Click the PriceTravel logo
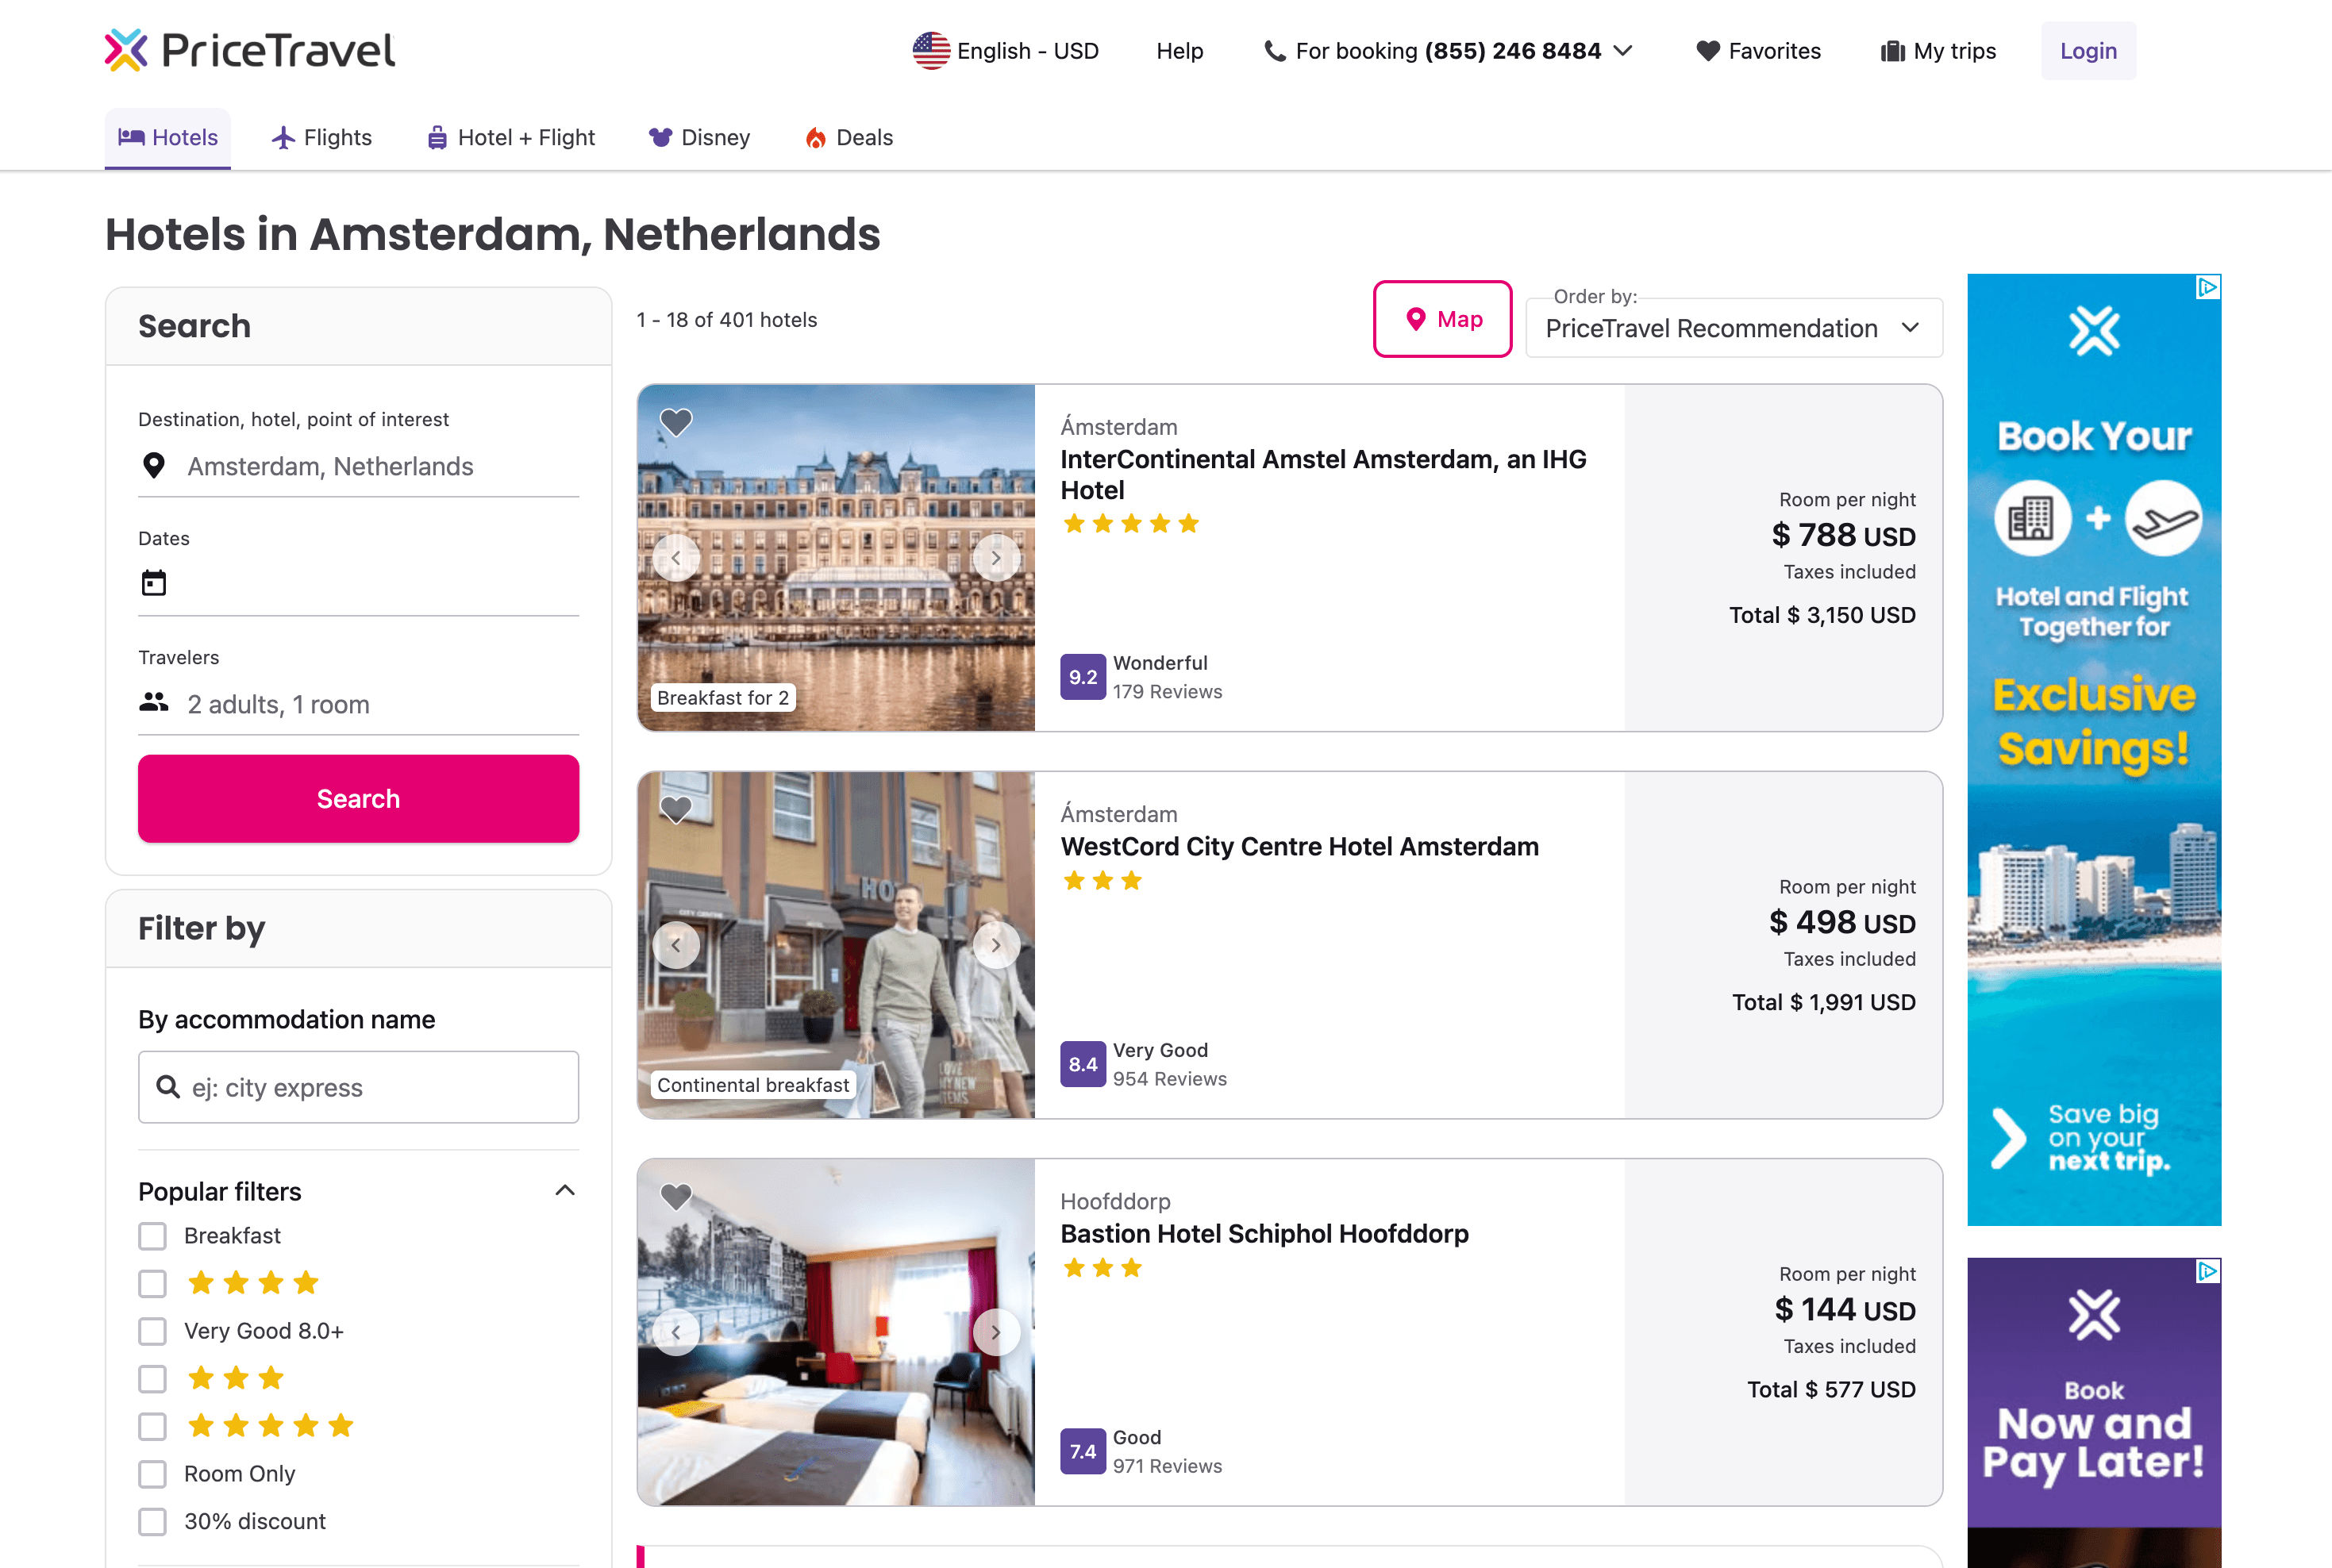 [x=250, y=51]
